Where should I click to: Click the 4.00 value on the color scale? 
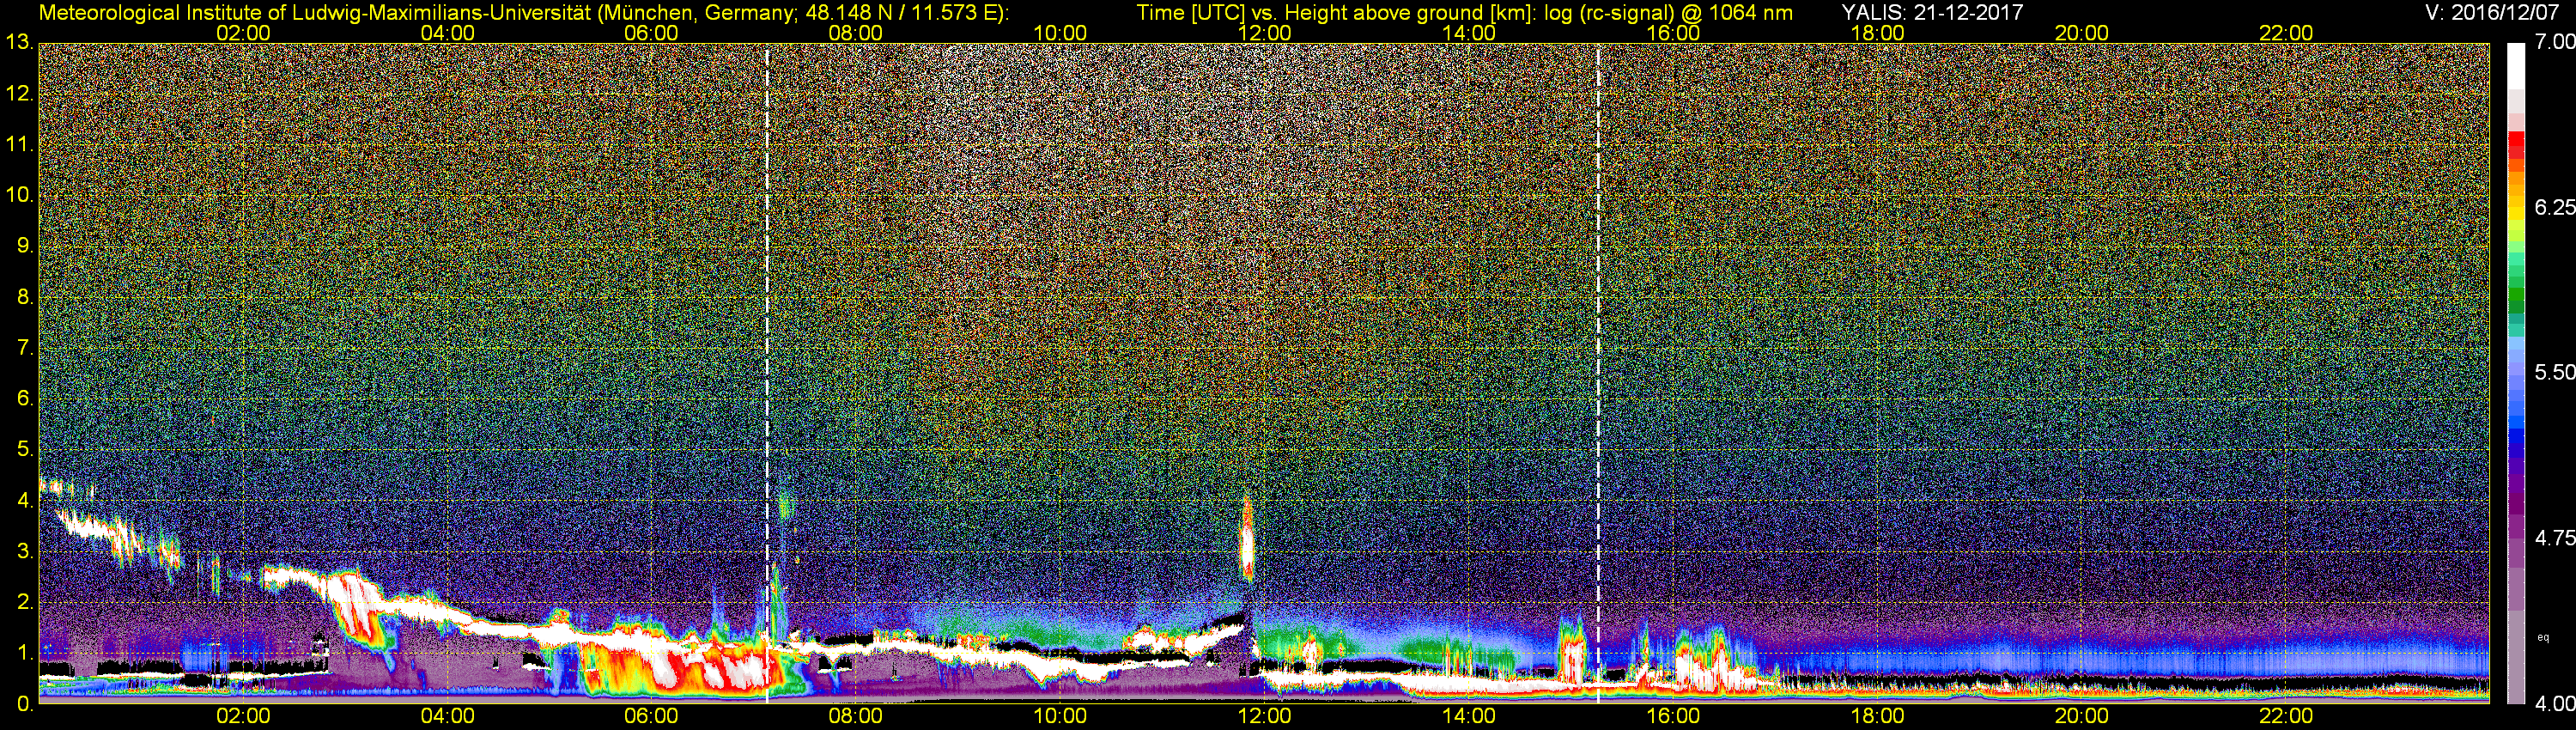pos(2555,704)
